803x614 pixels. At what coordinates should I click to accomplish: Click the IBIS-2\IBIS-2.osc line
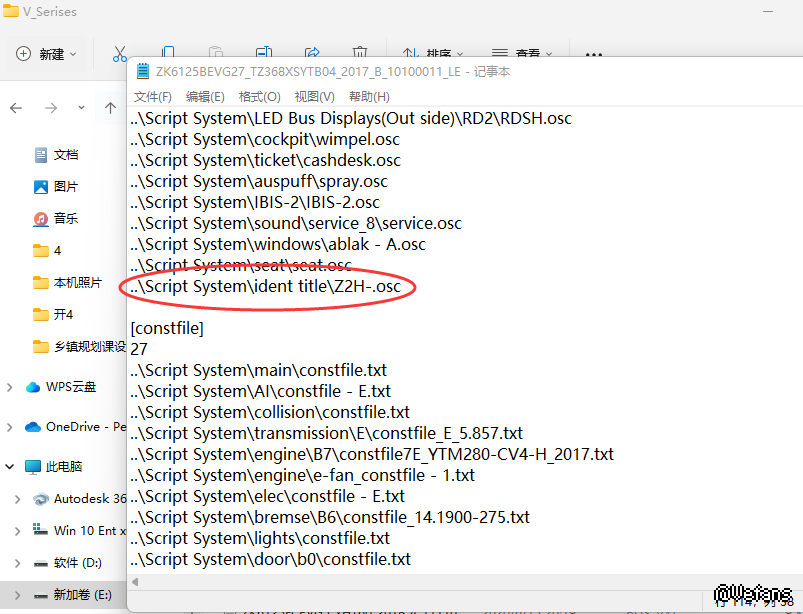[x=255, y=202]
